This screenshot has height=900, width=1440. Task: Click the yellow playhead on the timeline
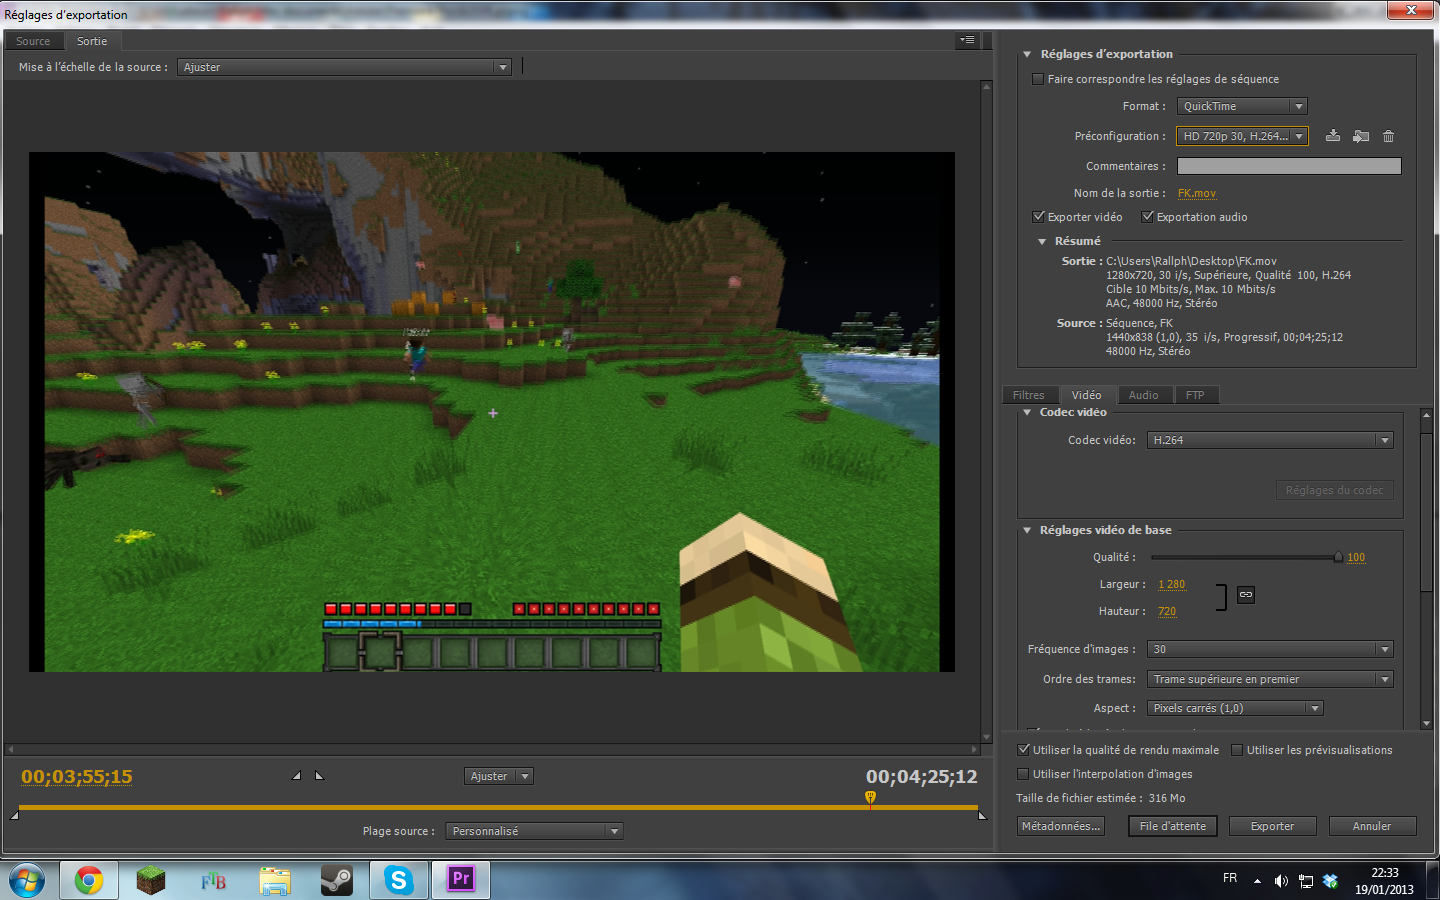click(x=870, y=798)
